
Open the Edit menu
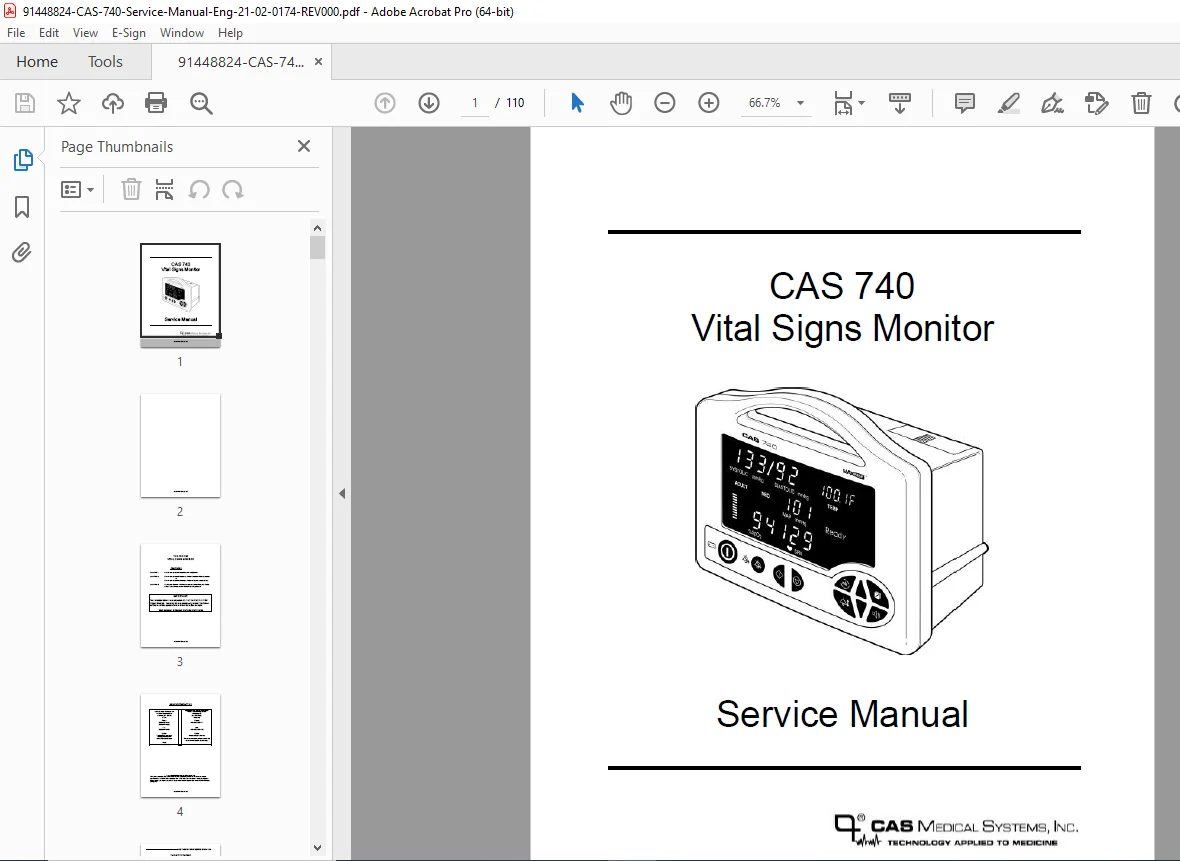pyautogui.click(x=49, y=33)
